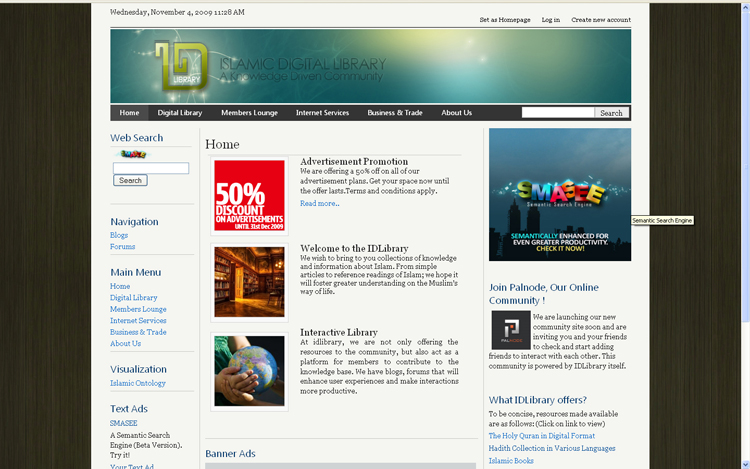Open the Islamic Ontology visualization link
The height and width of the screenshot is (469, 750).
[138, 383]
